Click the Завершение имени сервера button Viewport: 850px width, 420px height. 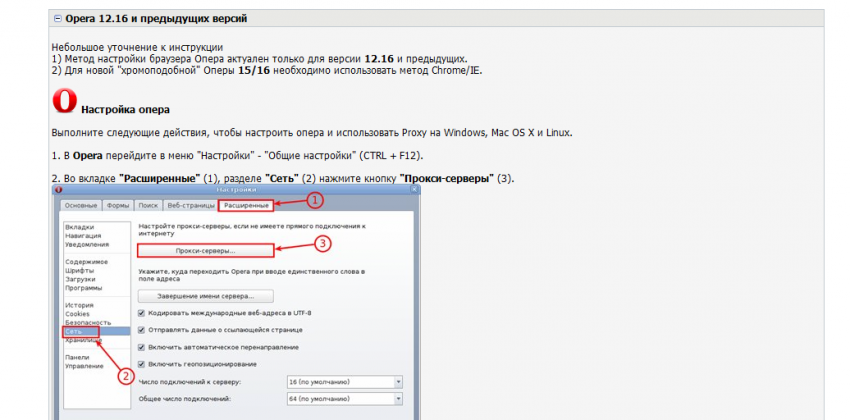click(205, 297)
